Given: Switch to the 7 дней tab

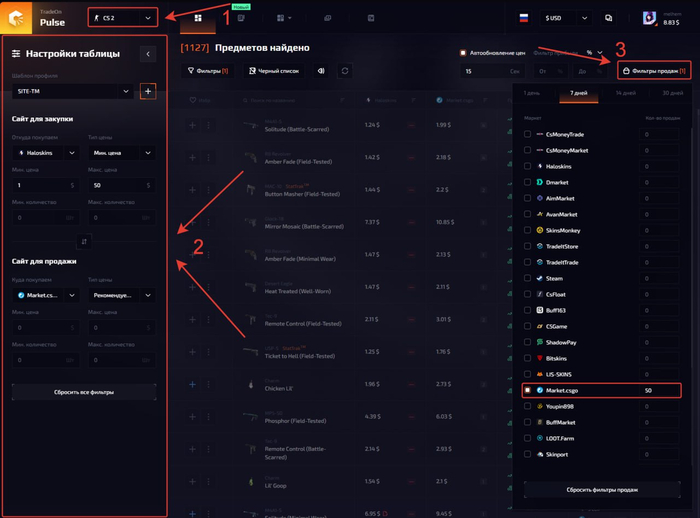Looking at the screenshot, I should (x=578, y=93).
